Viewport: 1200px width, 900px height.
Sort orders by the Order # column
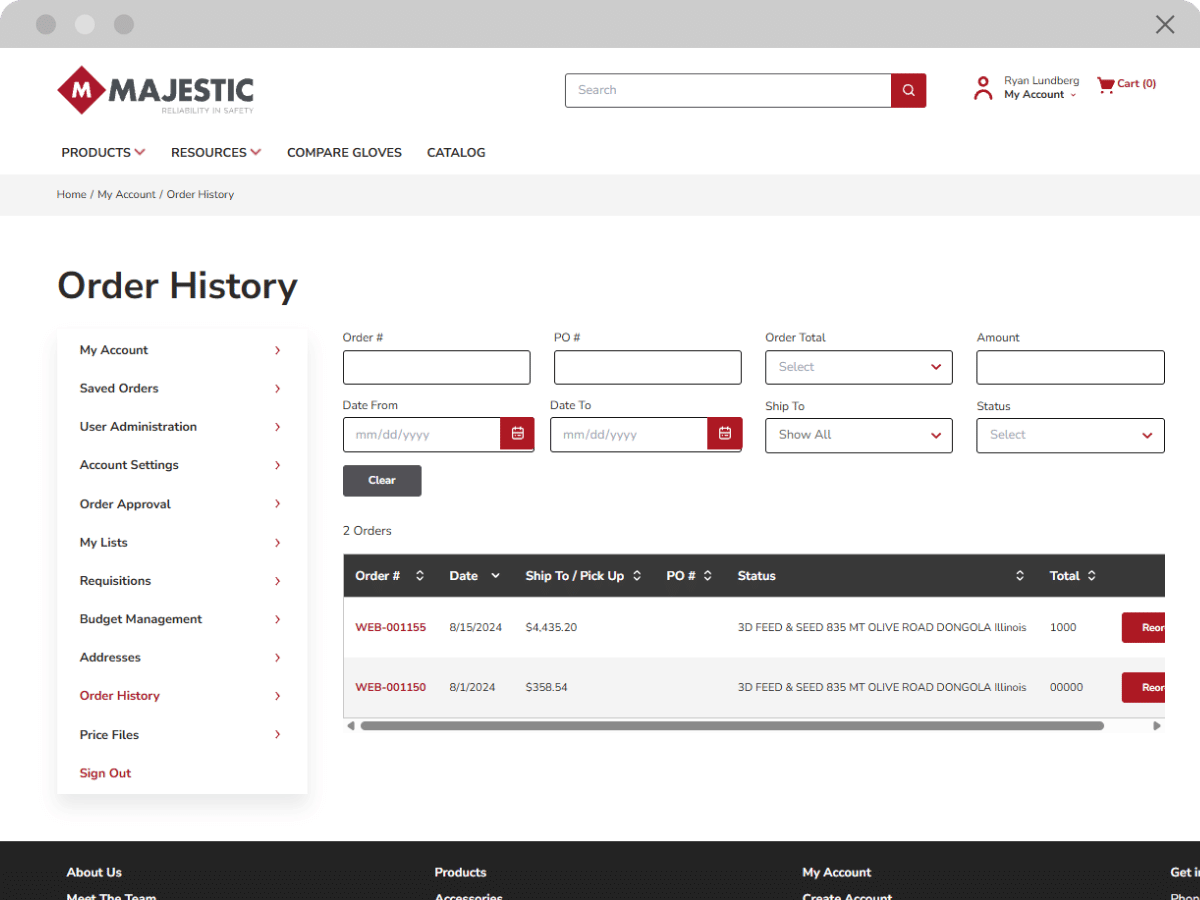(x=419, y=575)
